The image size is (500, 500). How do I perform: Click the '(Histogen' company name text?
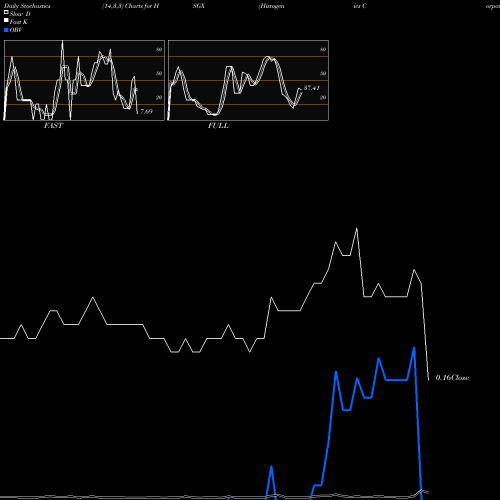[x=272, y=6]
